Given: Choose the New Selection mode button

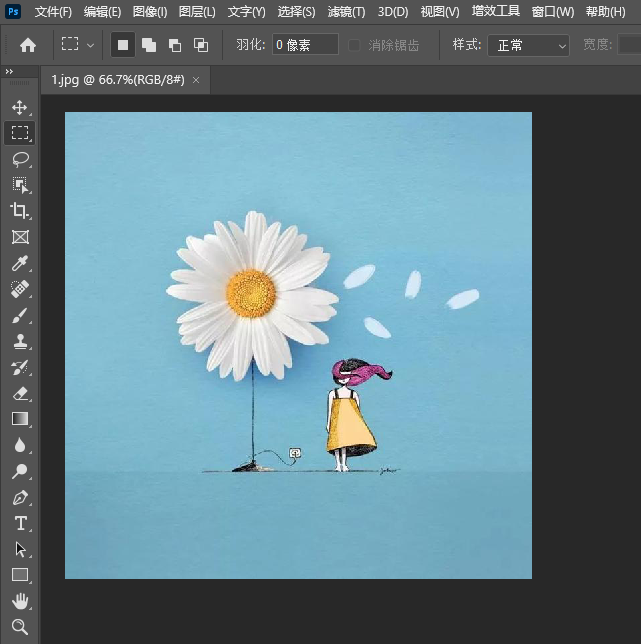Looking at the screenshot, I should [x=123, y=45].
